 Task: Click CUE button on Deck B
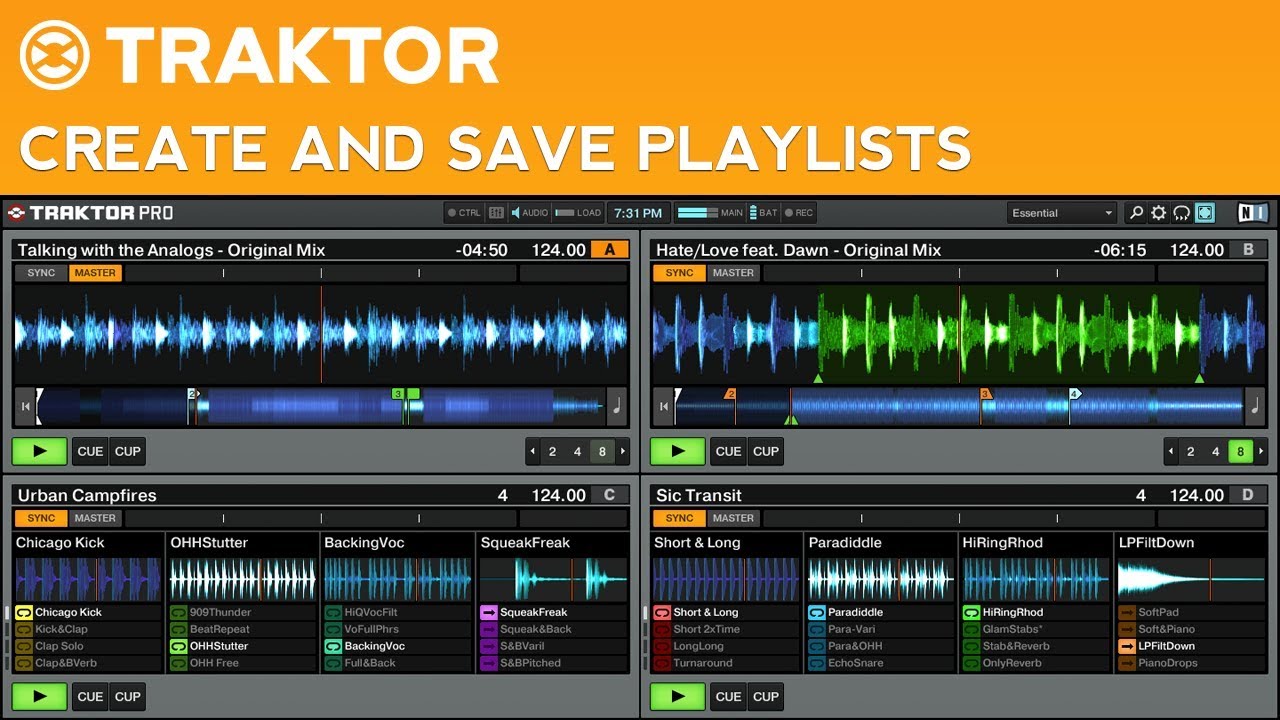click(x=728, y=451)
